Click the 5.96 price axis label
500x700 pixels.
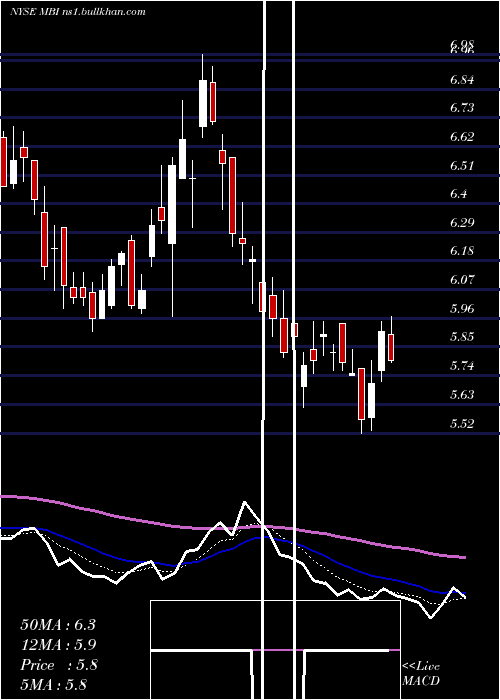pyautogui.click(x=462, y=308)
